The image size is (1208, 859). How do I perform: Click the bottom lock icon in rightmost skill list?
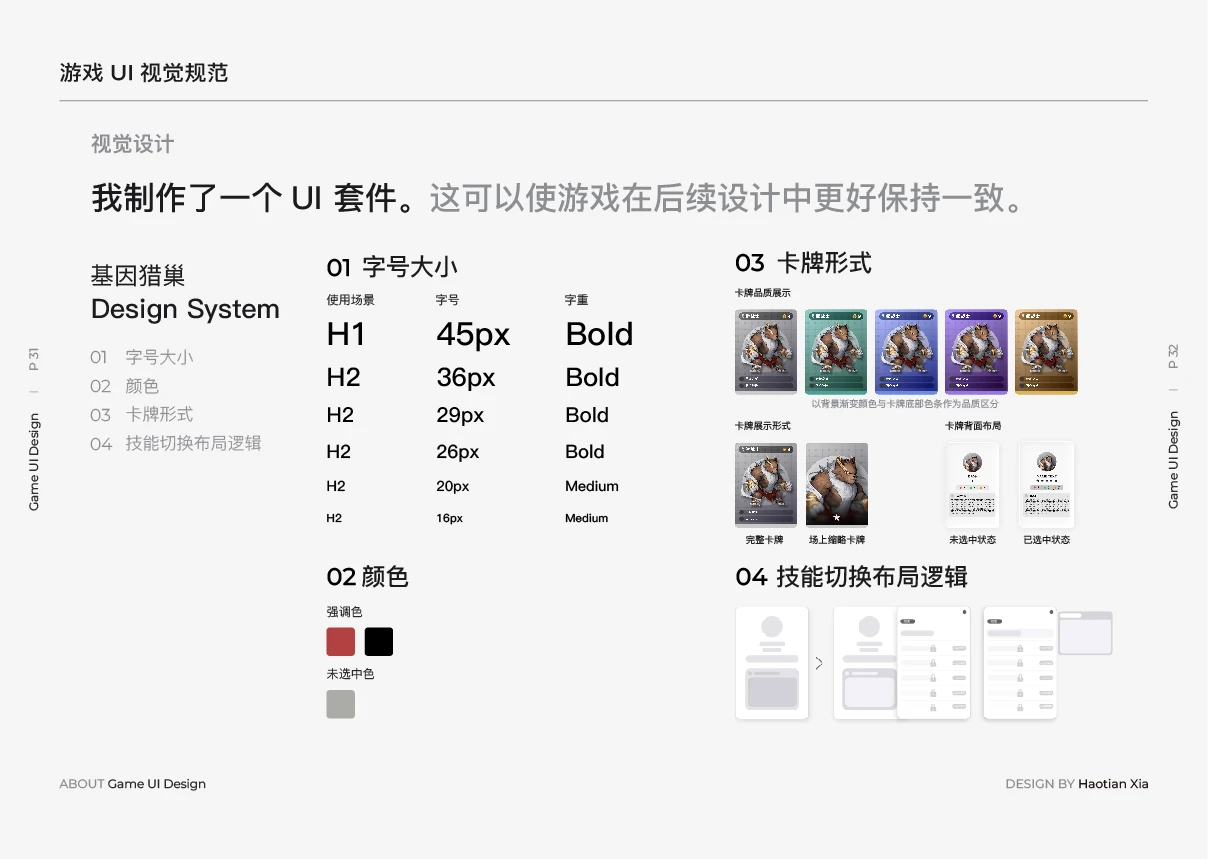pos(1020,706)
